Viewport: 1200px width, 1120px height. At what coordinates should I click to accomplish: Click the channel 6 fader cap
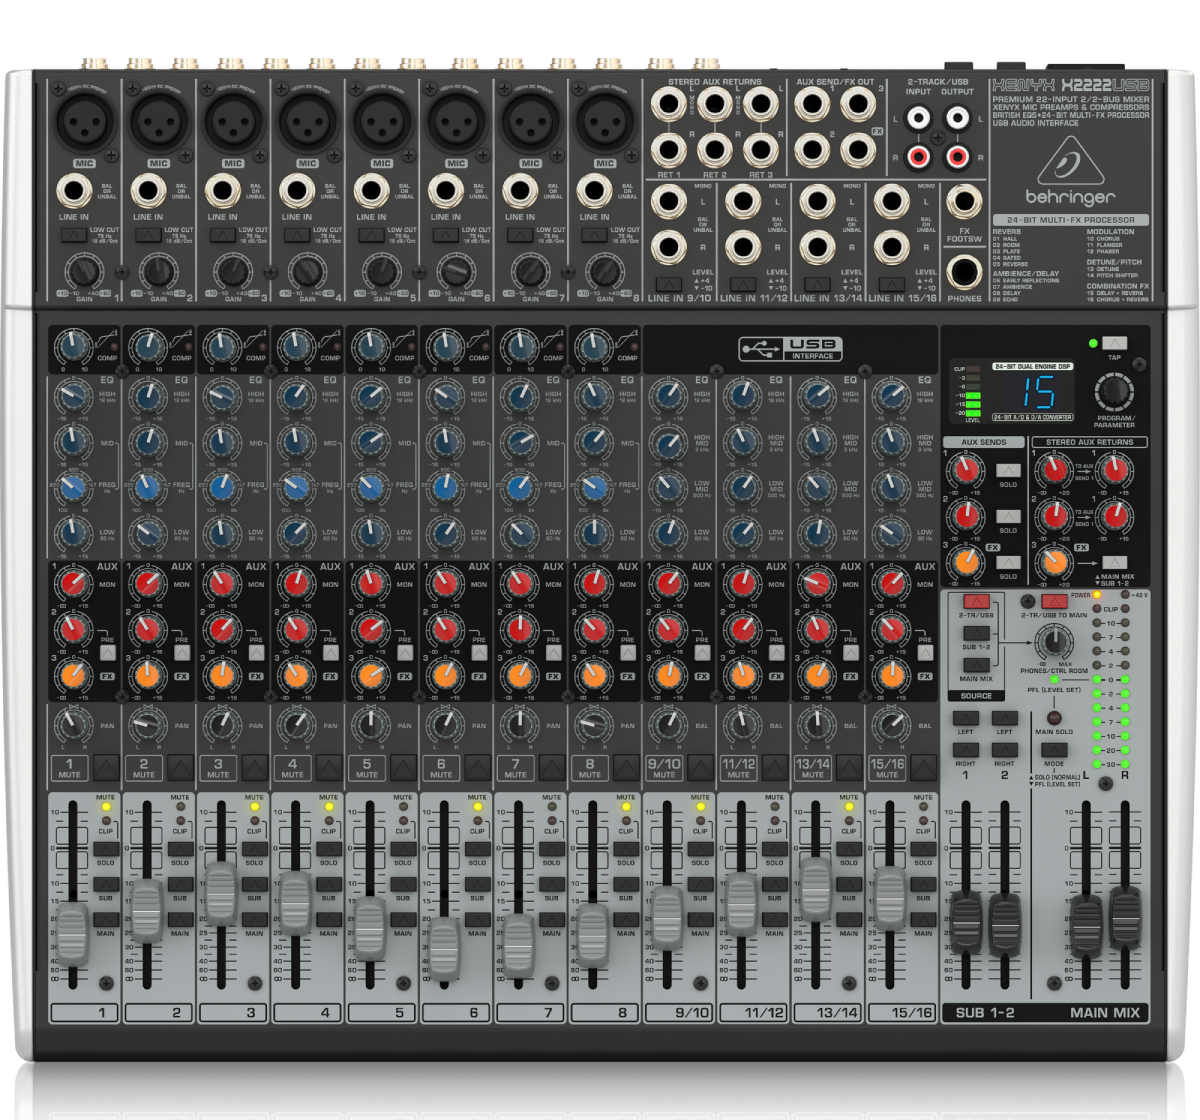(444, 946)
